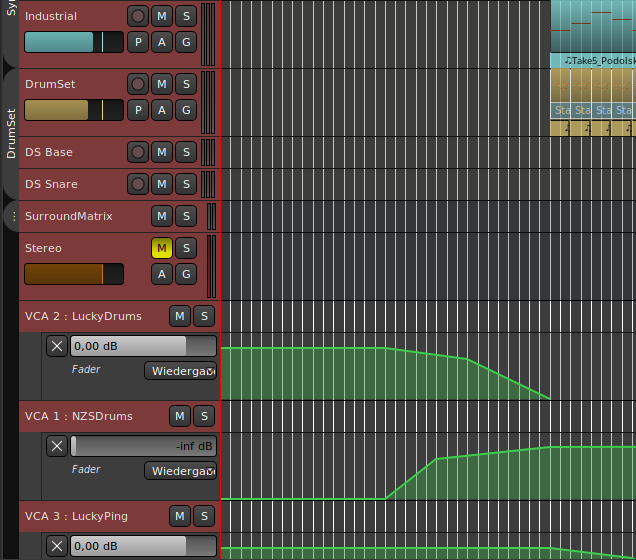Solo the DrumSet track
The height and width of the screenshot is (560, 636).
tap(185, 84)
